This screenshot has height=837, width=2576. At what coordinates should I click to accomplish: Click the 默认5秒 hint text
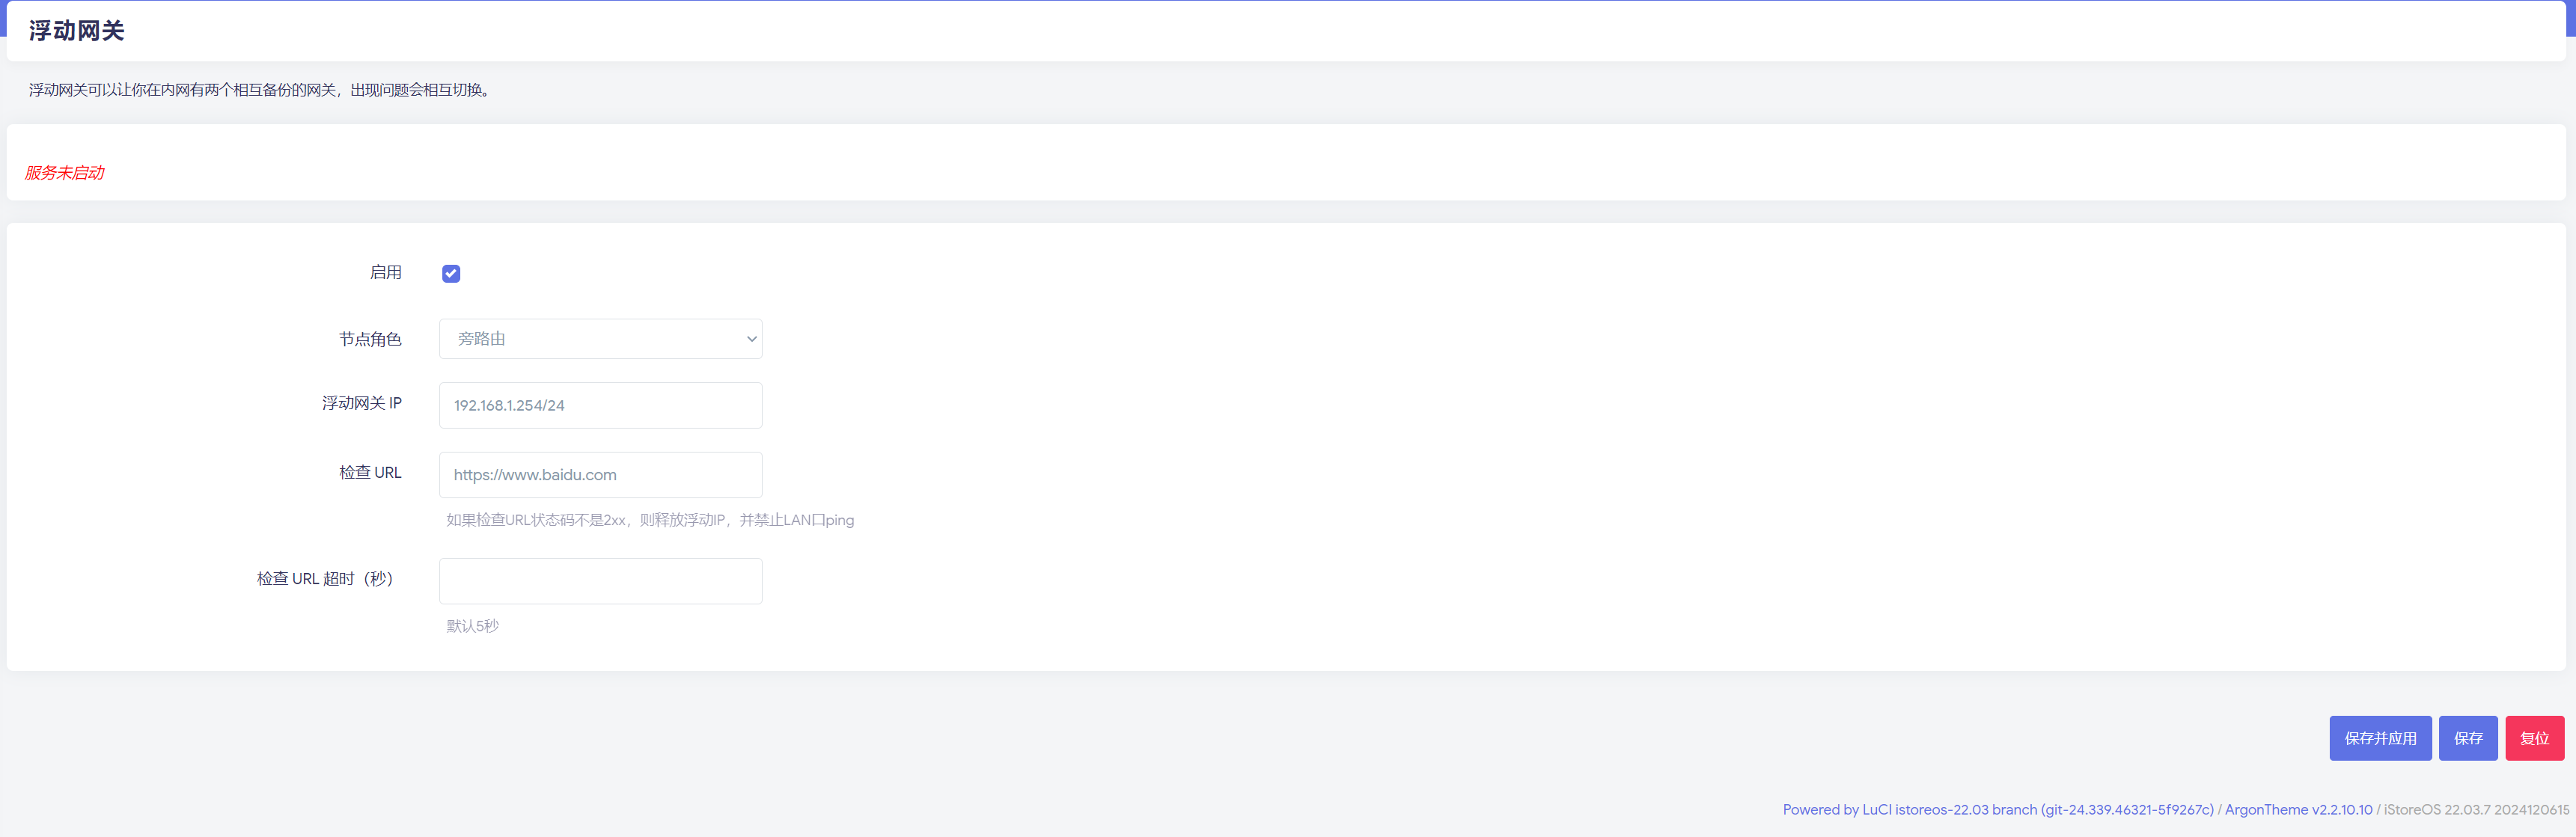click(472, 626)
